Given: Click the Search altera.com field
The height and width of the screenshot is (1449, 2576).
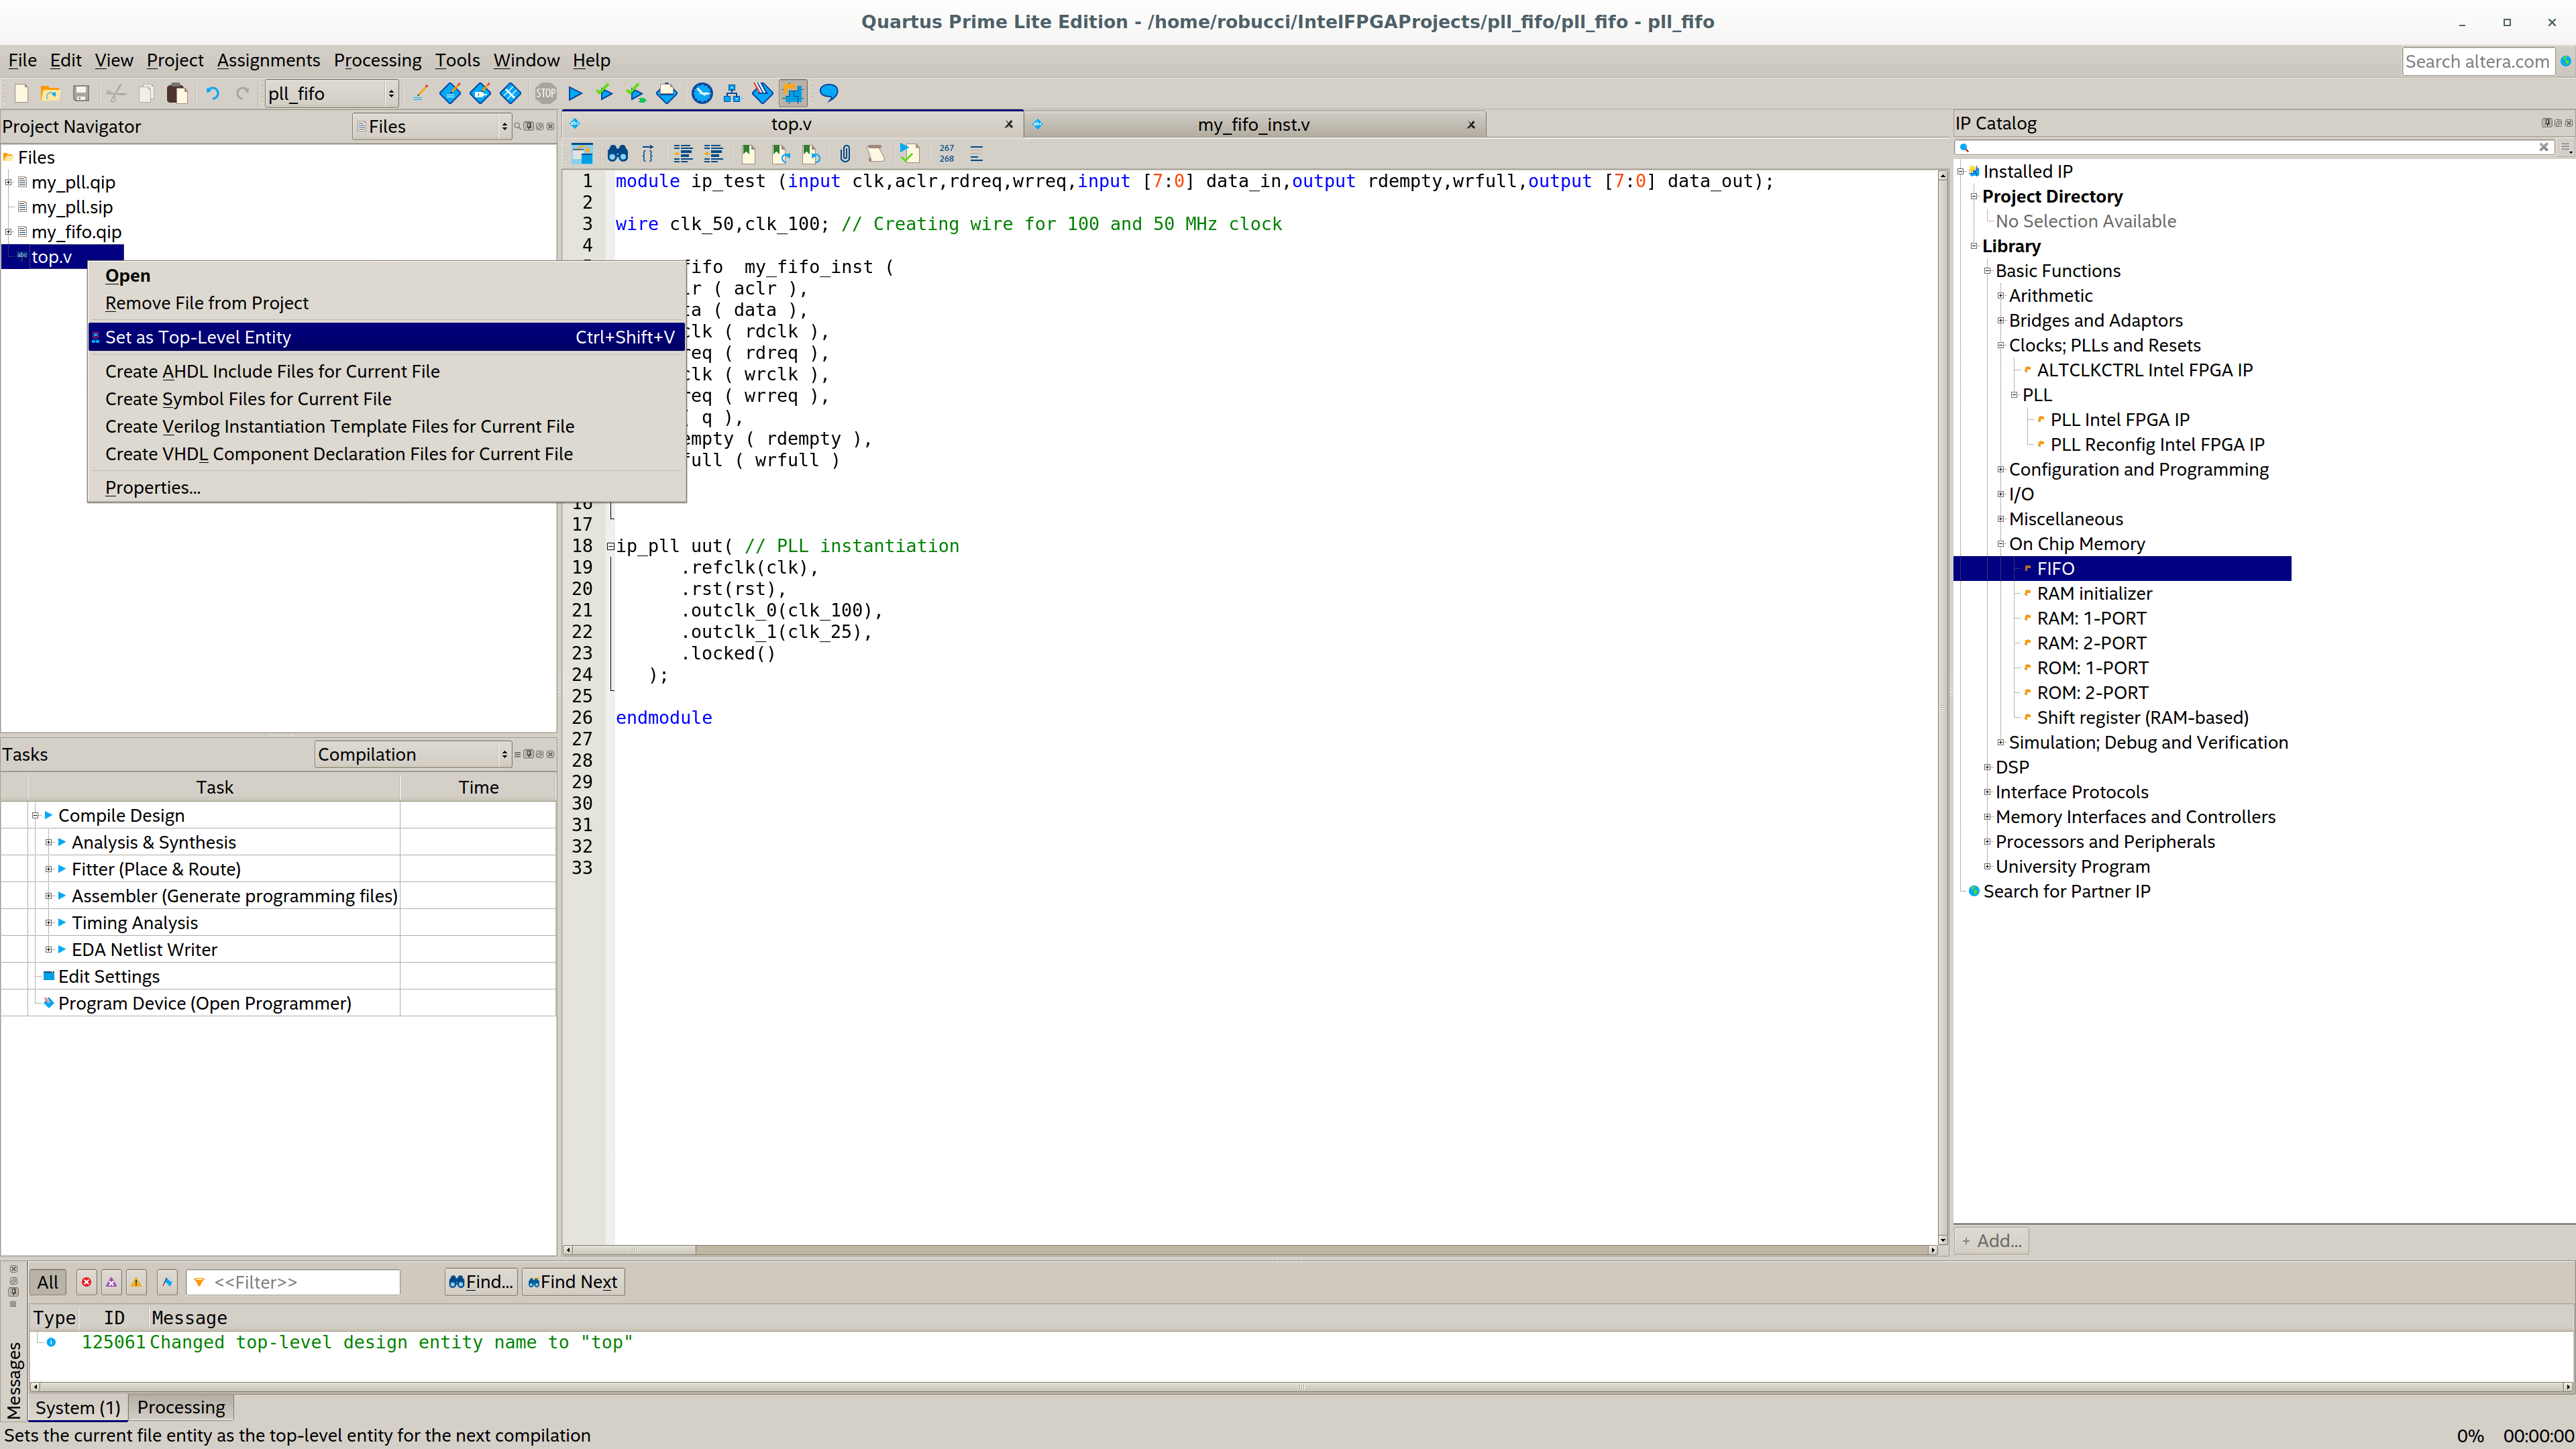Looking at the screenshot, I should (x=2477, y=61).
